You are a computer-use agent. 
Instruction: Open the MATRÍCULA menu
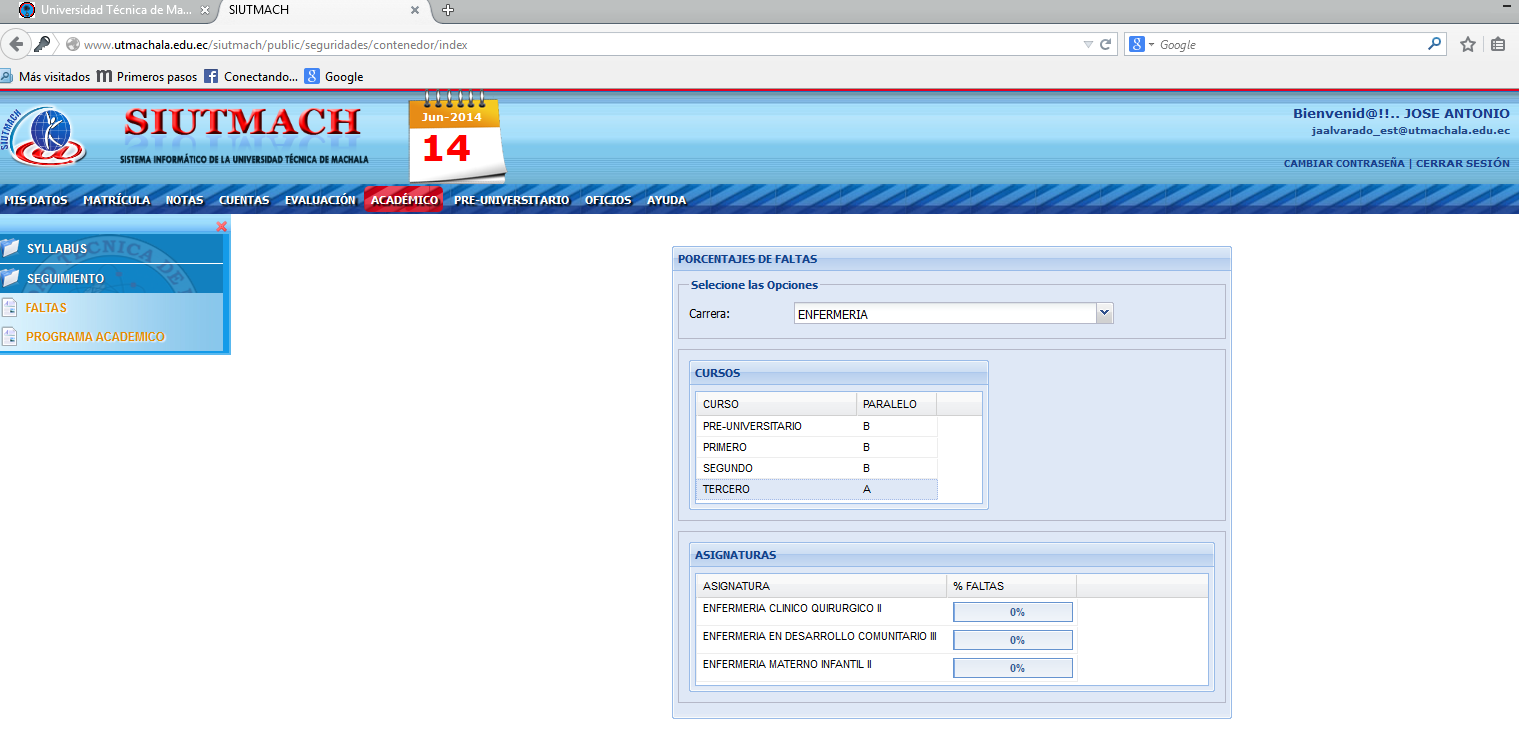[x=117, y=200]
